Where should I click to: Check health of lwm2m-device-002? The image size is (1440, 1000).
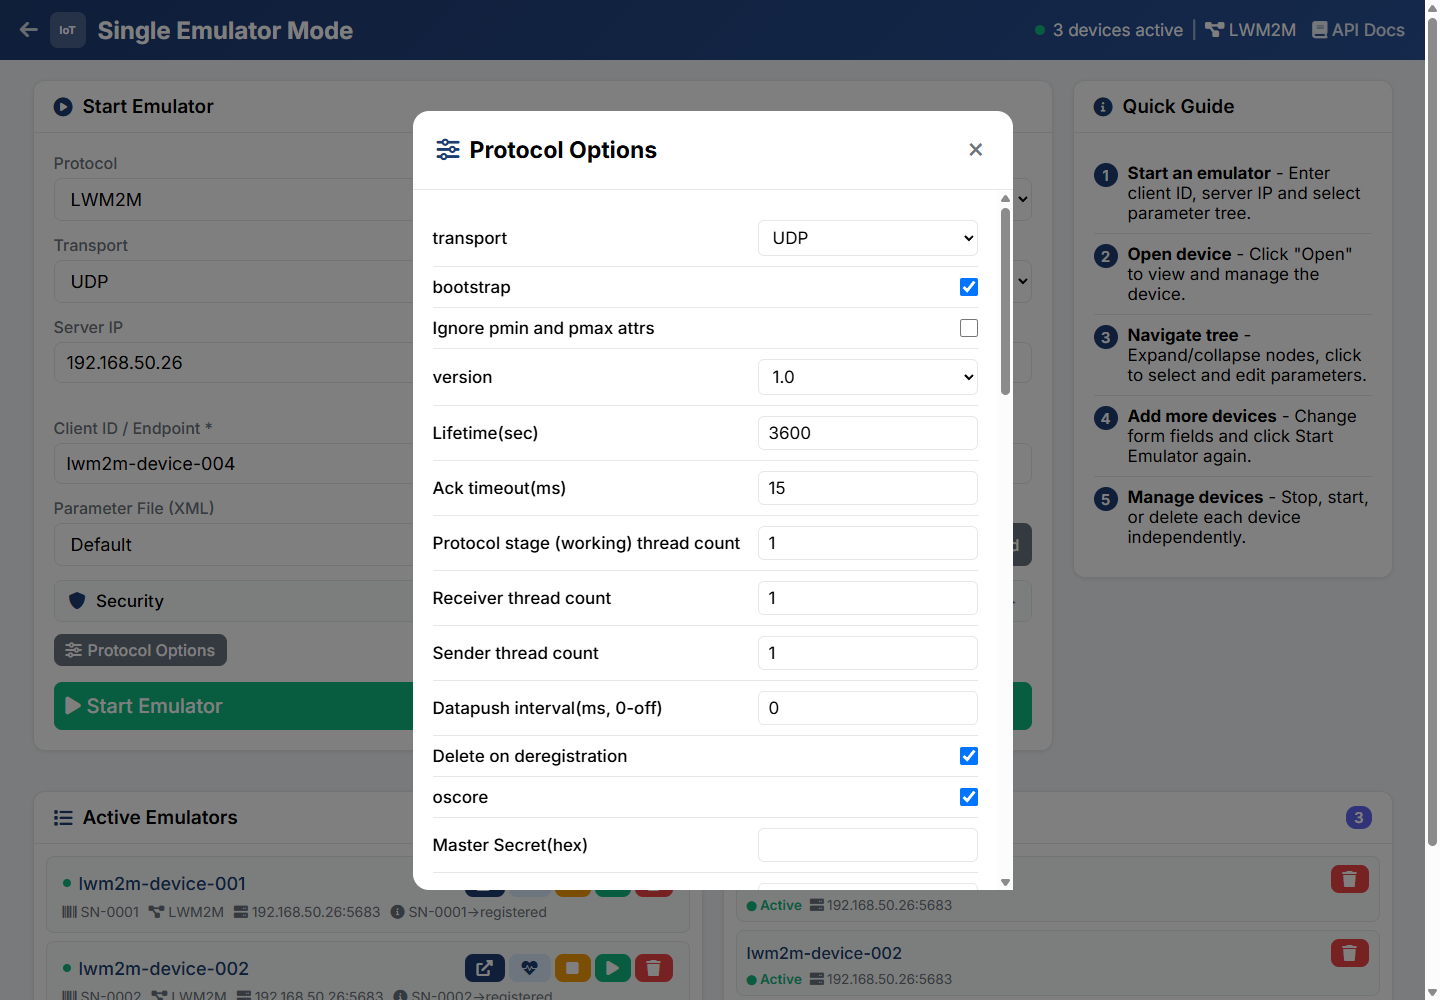529,968
